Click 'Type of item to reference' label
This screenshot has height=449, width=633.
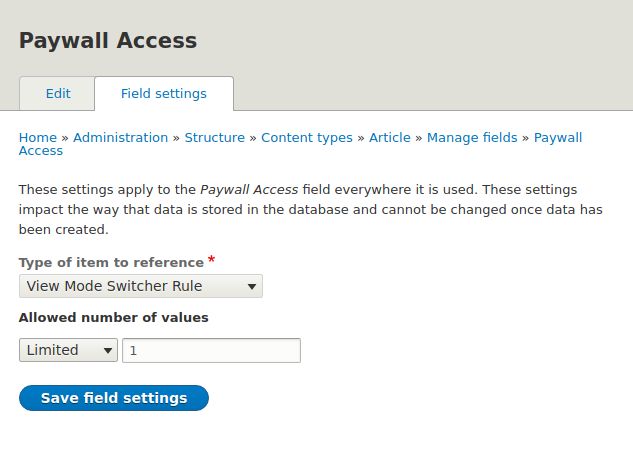click(111, 263)
